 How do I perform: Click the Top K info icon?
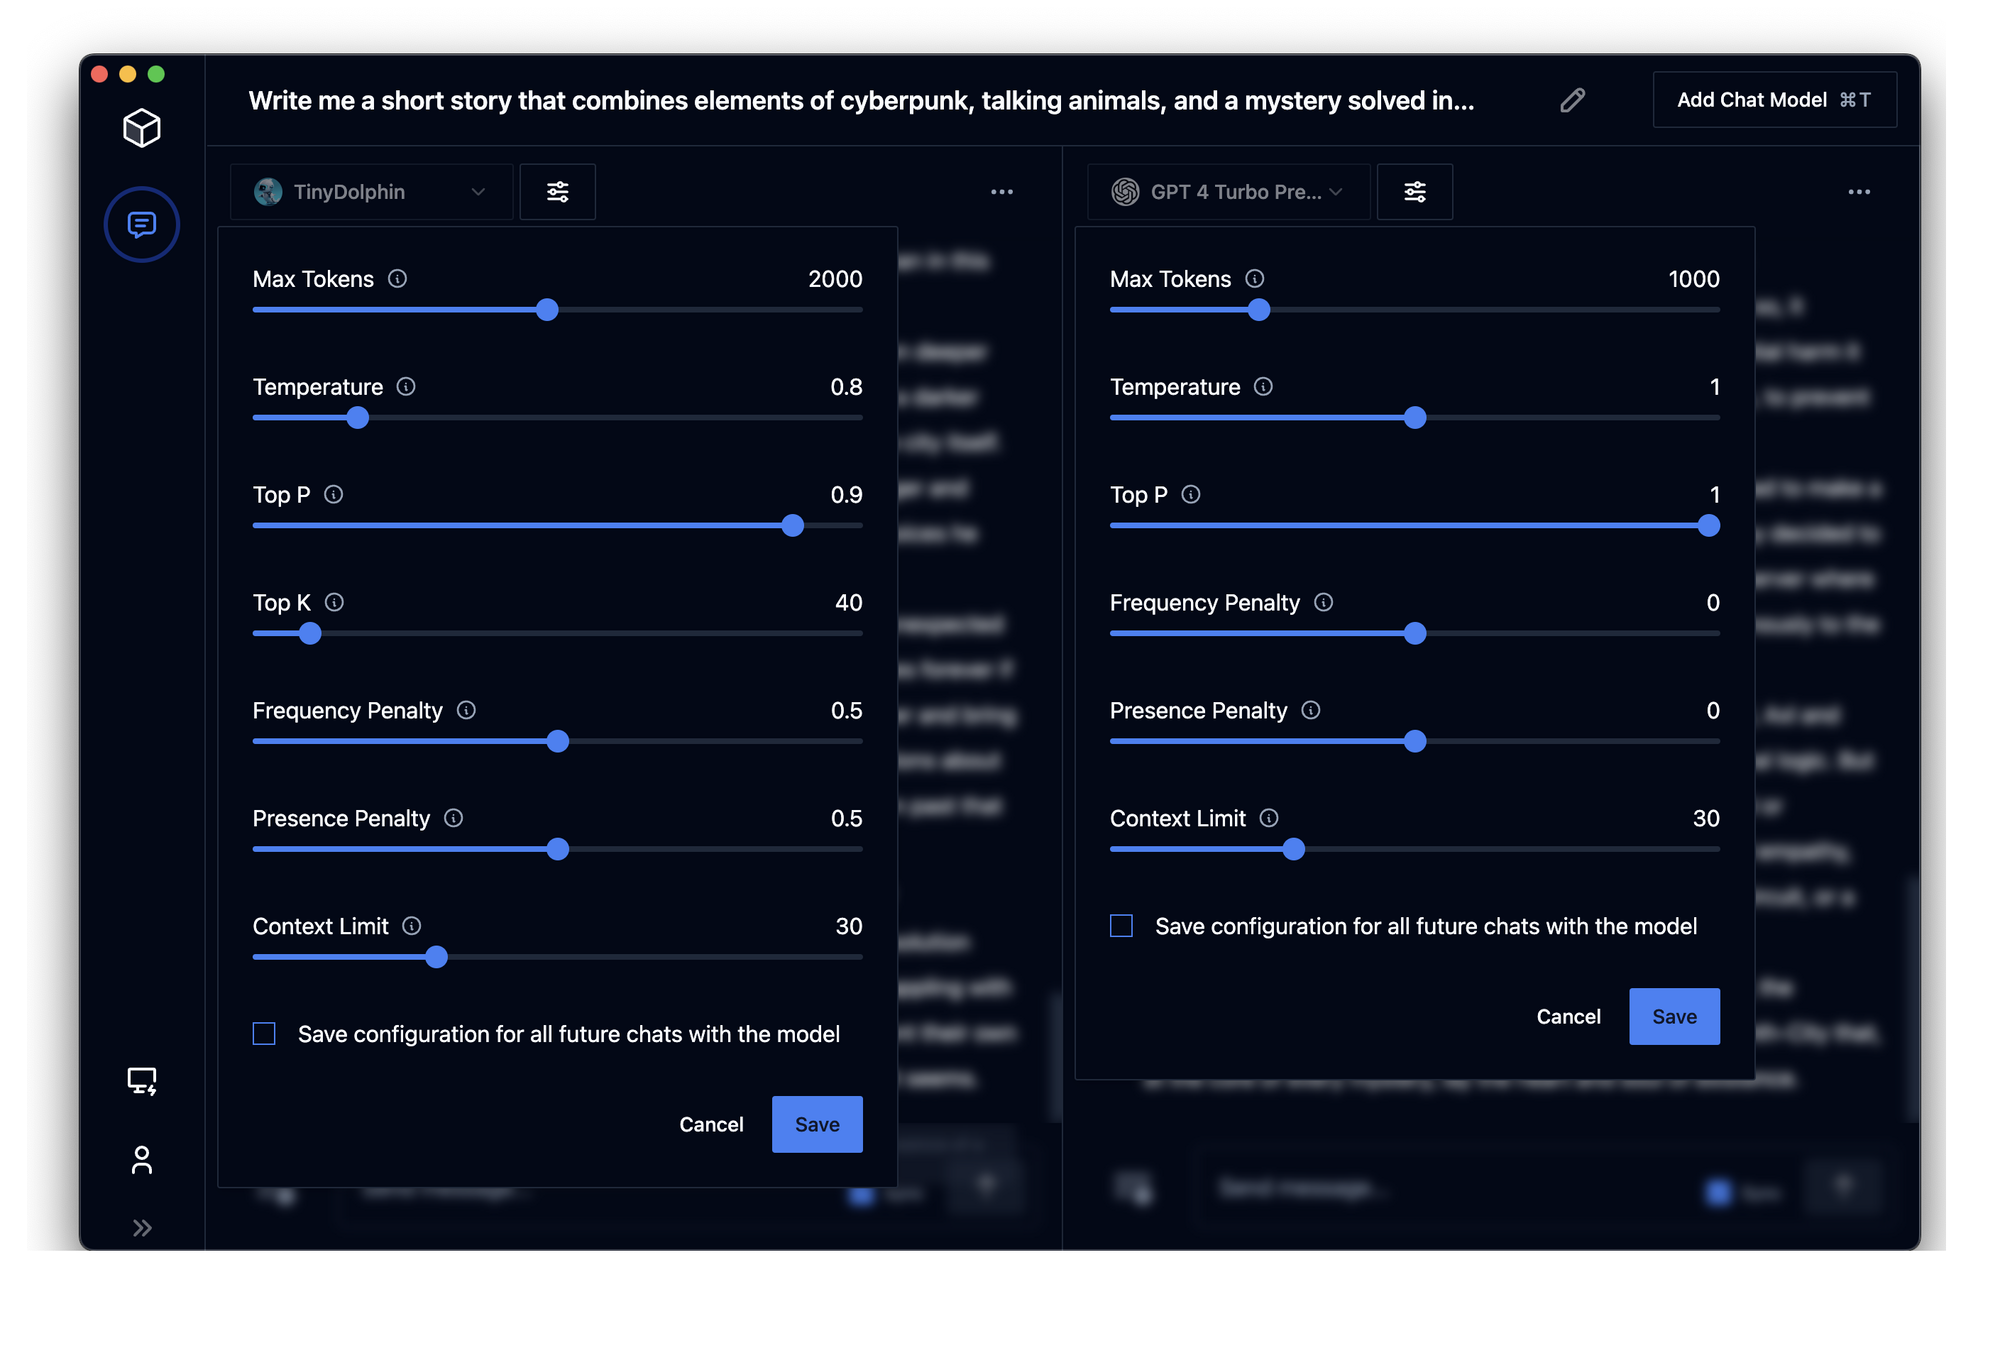click(x=335, y=602)
